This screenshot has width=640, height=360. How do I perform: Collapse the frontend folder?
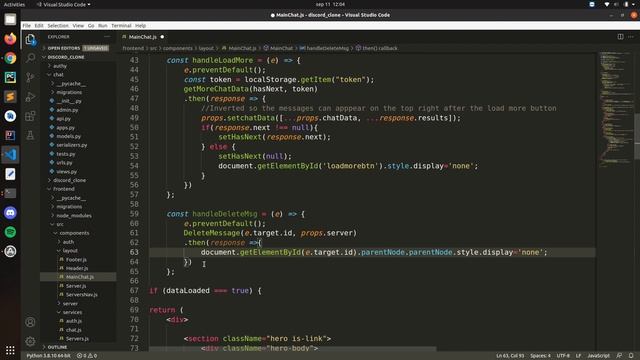(x=63, y=189)
